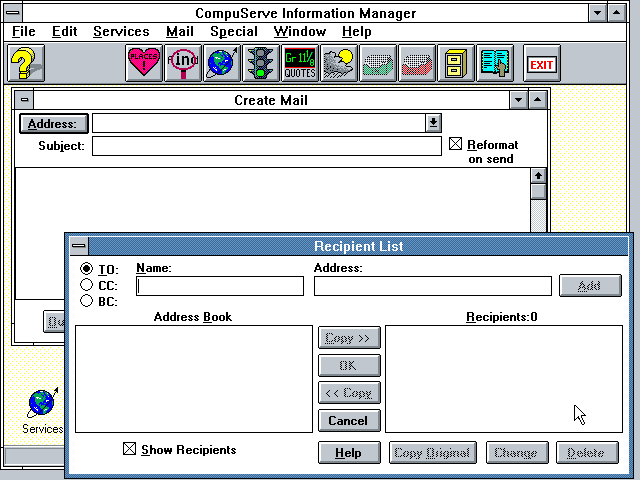
Task: Click the message body scroll up arrow
Action: coord(538,176)
